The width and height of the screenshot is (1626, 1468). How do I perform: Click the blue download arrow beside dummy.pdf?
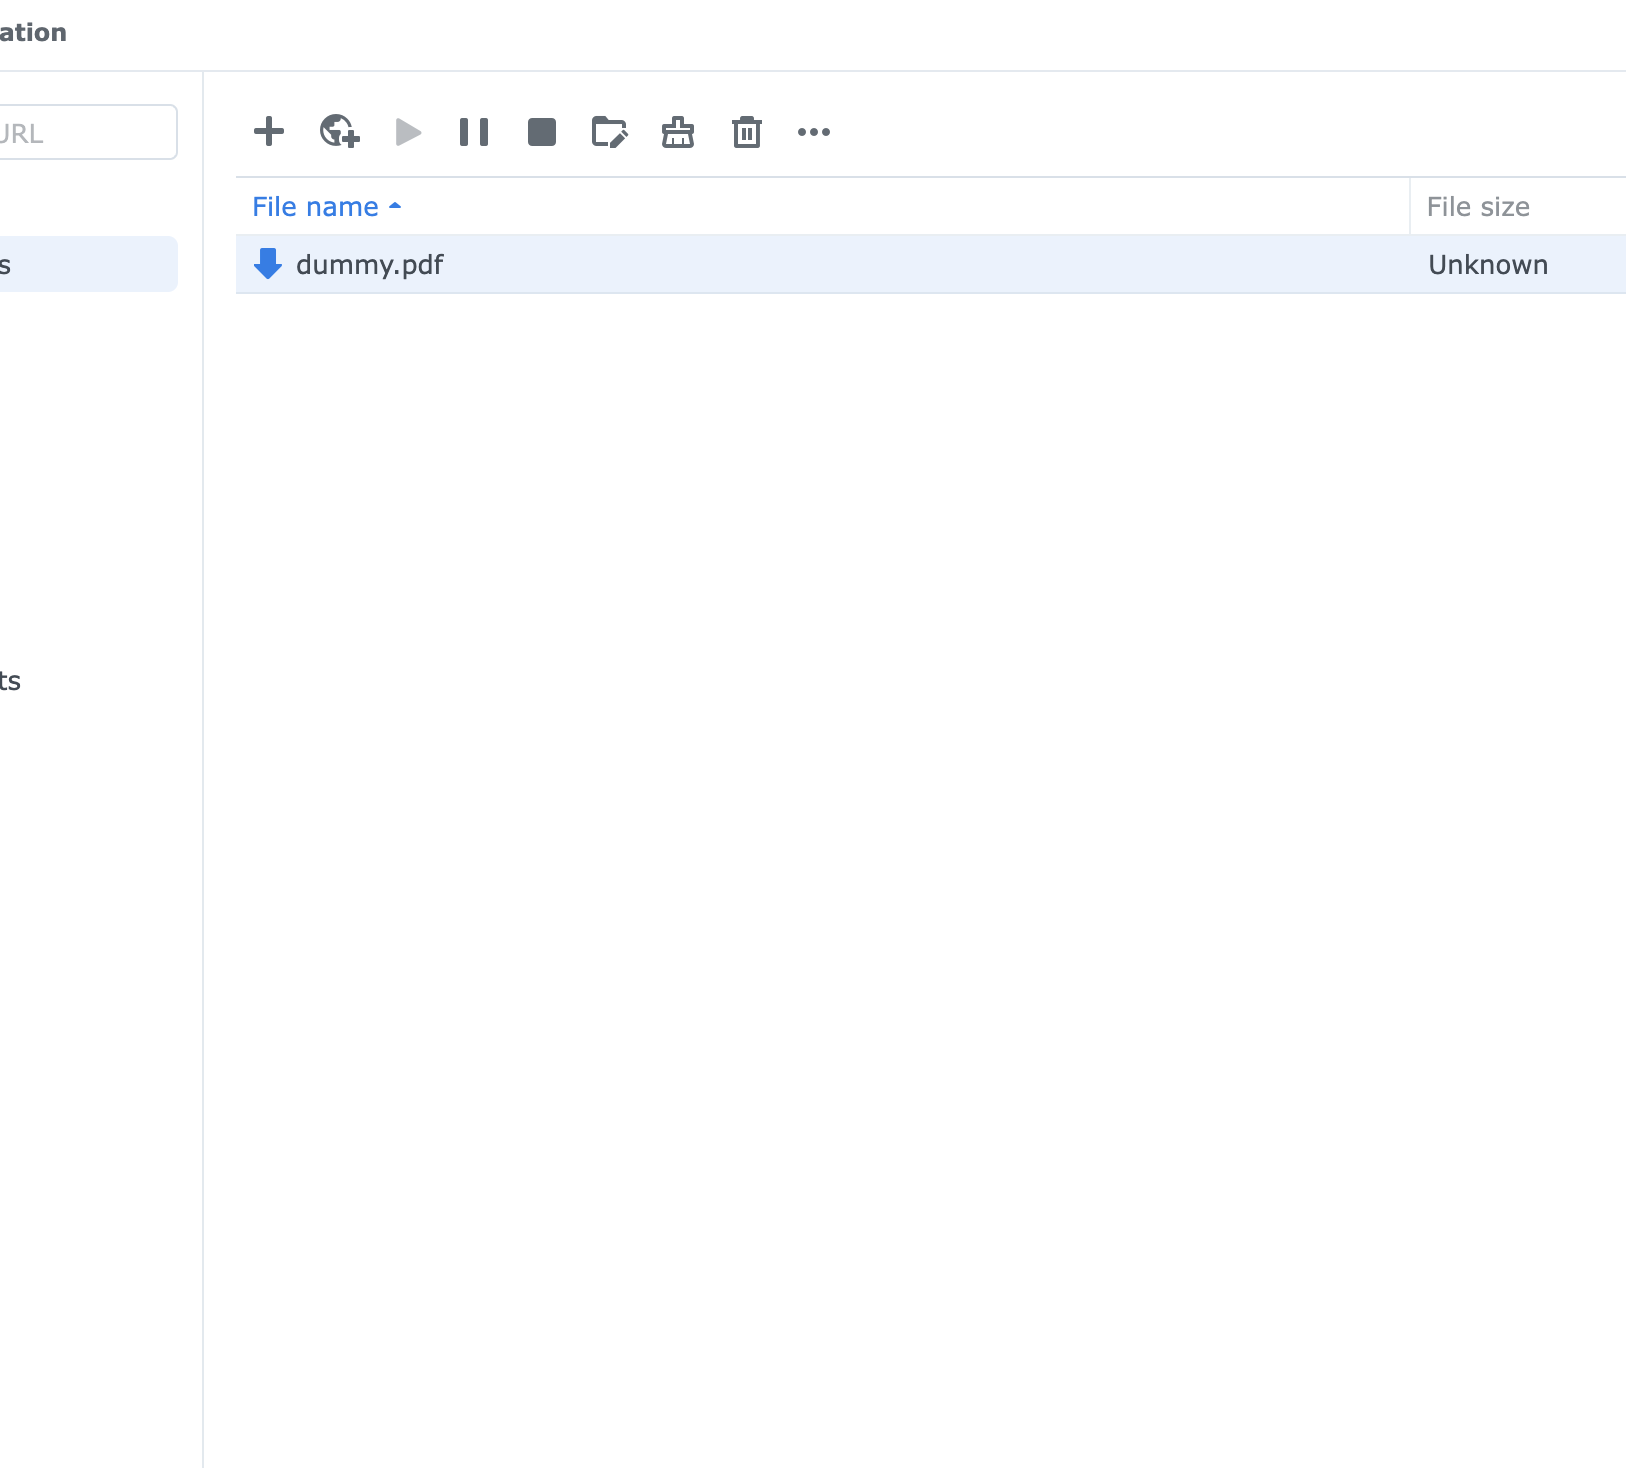267,265
